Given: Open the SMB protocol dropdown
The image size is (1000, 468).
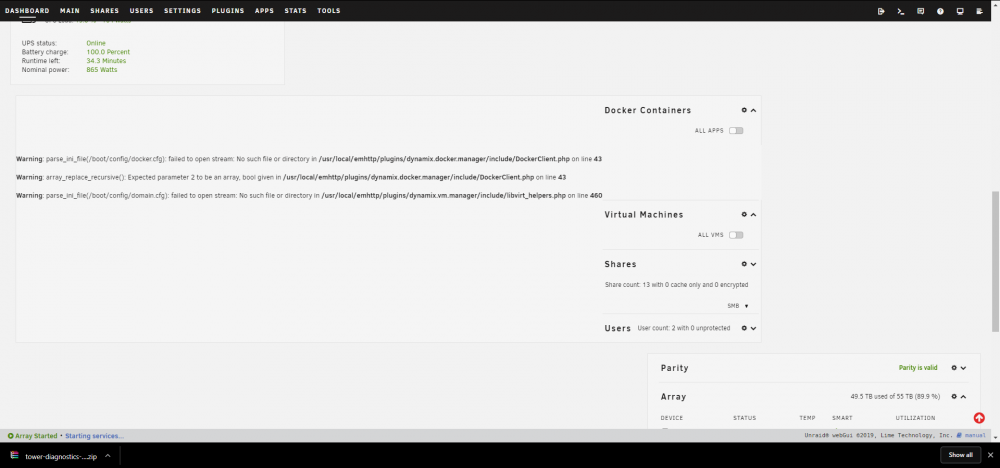Looking at the screenshot, I should 738,306.
